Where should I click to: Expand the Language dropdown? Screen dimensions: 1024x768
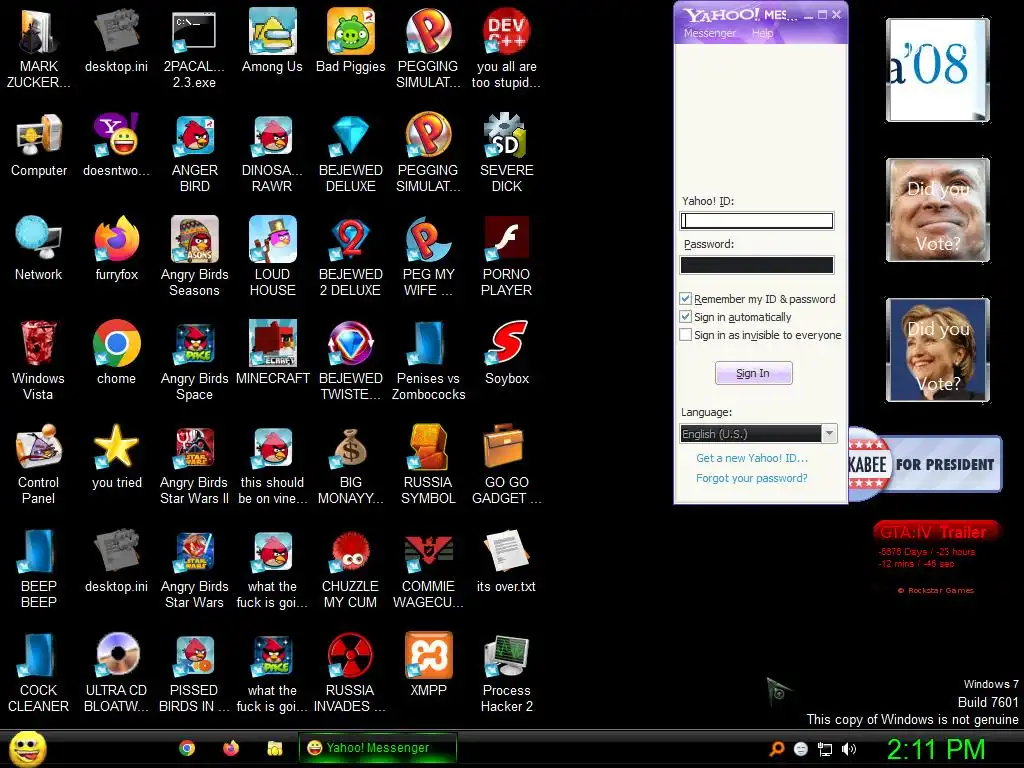point(829,434)
